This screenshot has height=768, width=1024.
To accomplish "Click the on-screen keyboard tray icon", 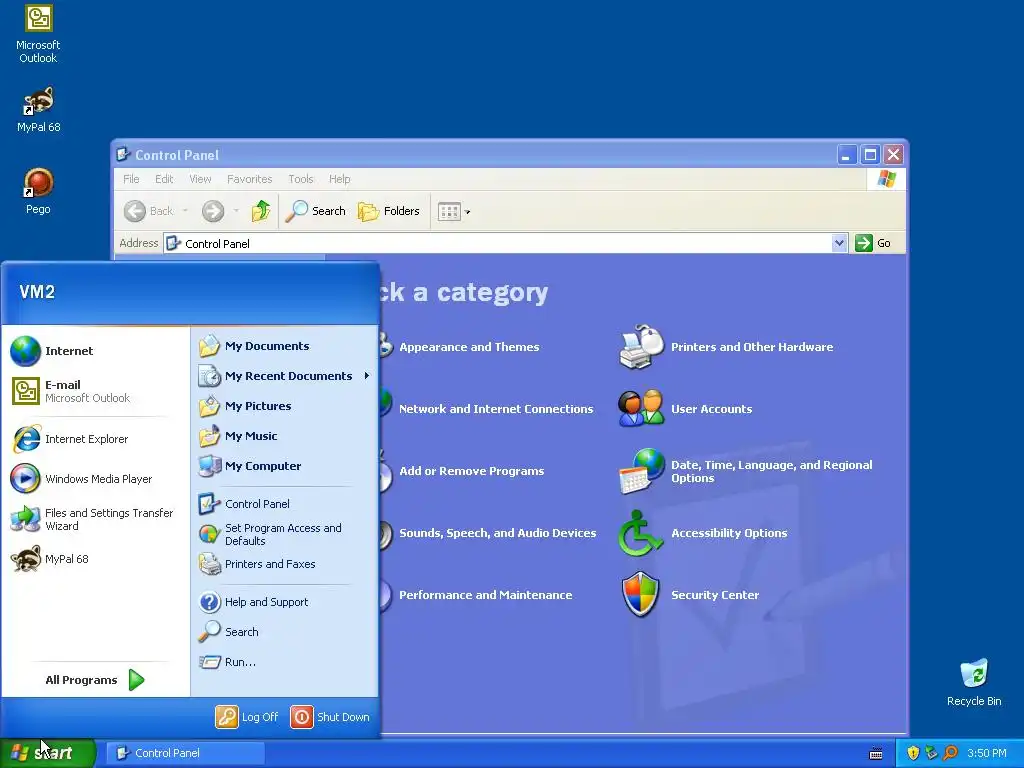I will pos(876,754).
